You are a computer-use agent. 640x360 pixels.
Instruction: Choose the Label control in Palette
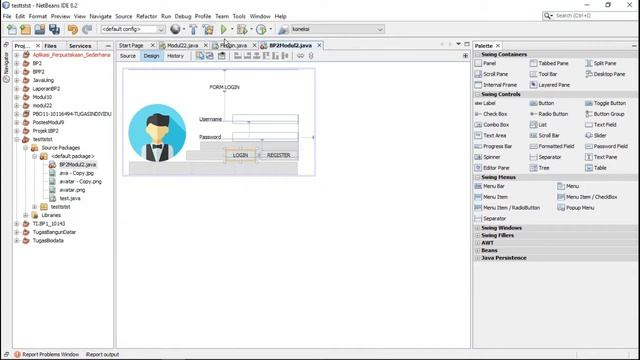click(x=485, y=103)
